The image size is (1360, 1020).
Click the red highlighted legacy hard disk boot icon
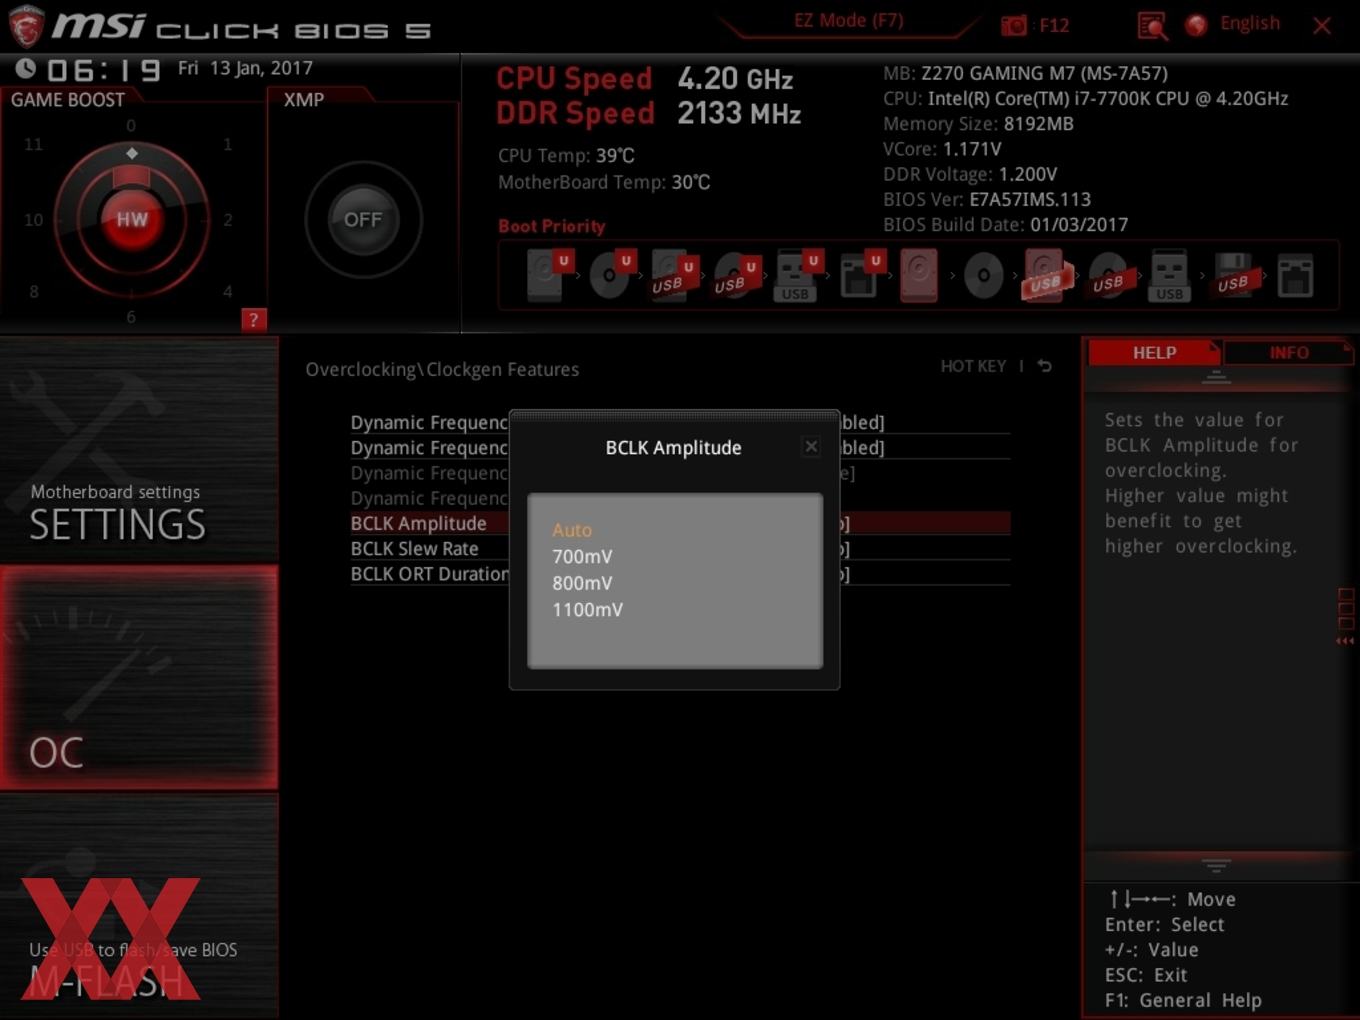[919, 274]
